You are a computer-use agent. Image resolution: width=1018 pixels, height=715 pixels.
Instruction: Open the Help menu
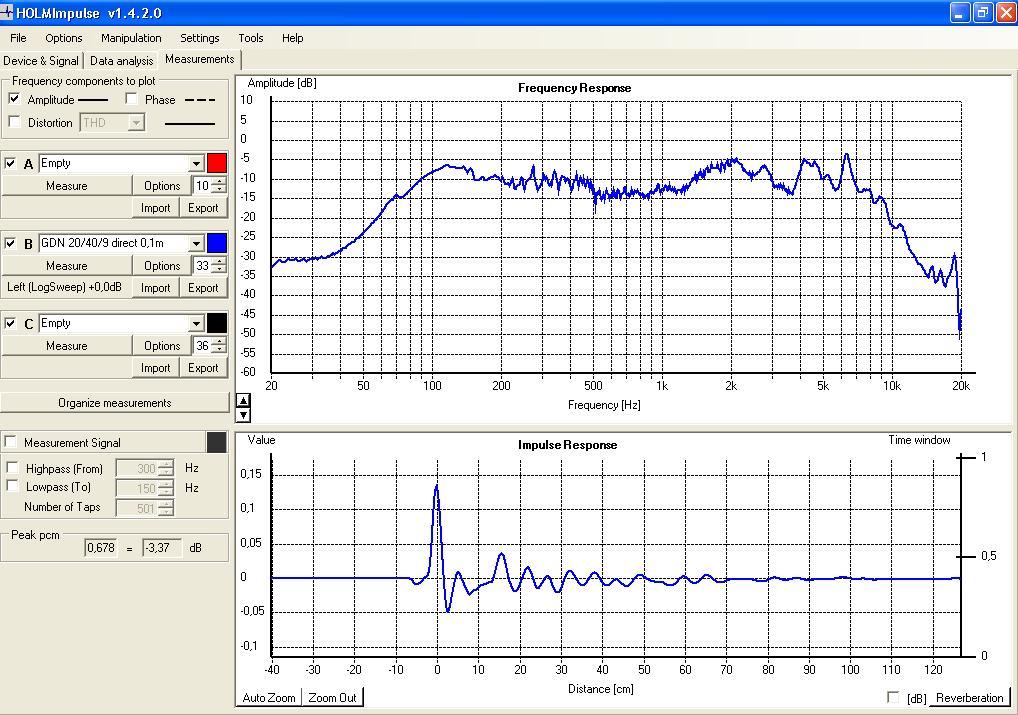point(292,38)
